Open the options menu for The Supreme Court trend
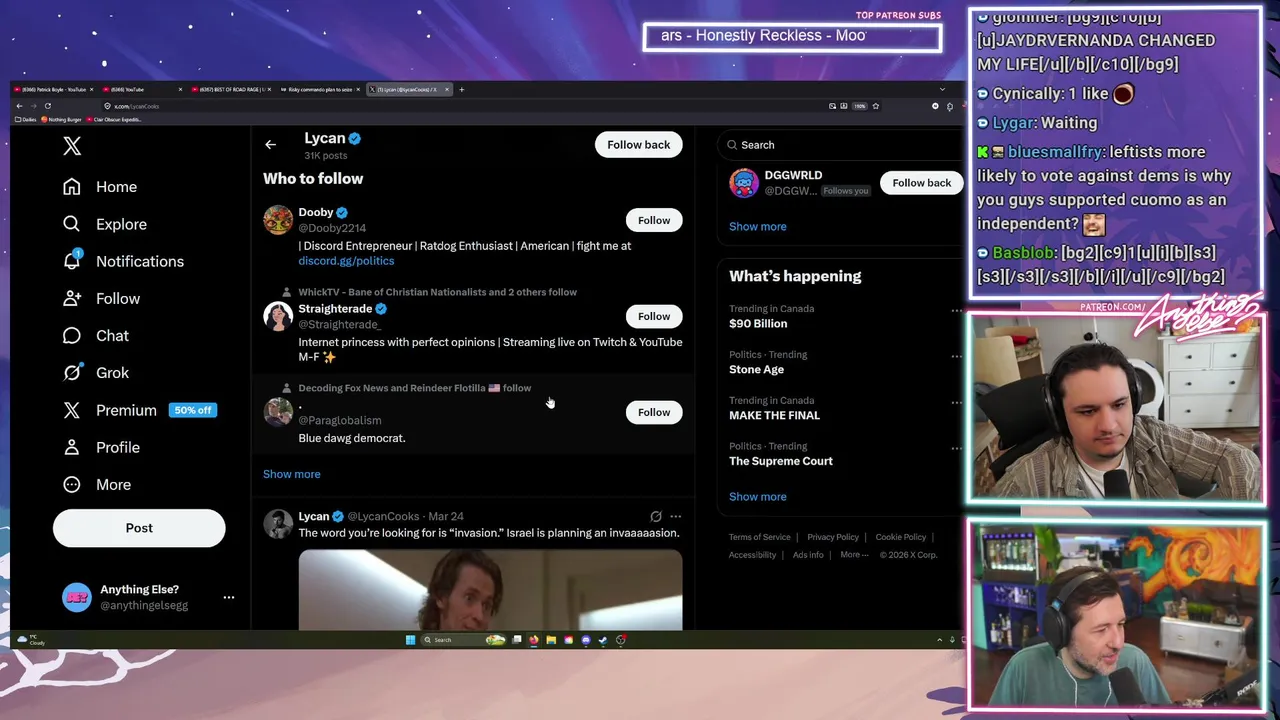 [956, 448]
